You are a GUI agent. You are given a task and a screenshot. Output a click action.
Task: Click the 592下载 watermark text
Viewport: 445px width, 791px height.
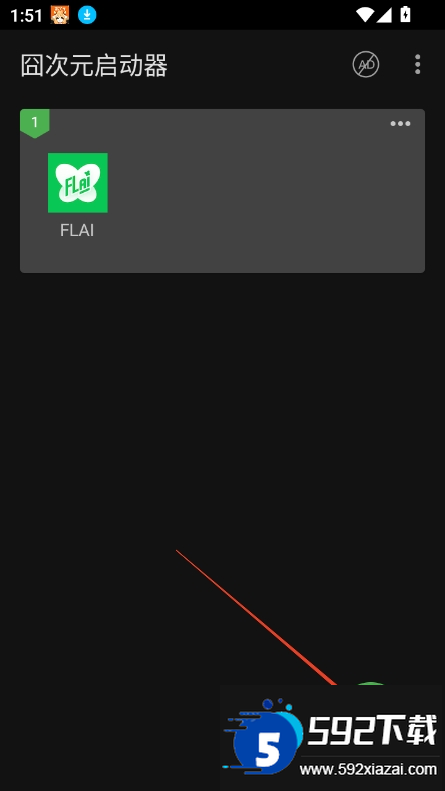[x=372, y=730]
